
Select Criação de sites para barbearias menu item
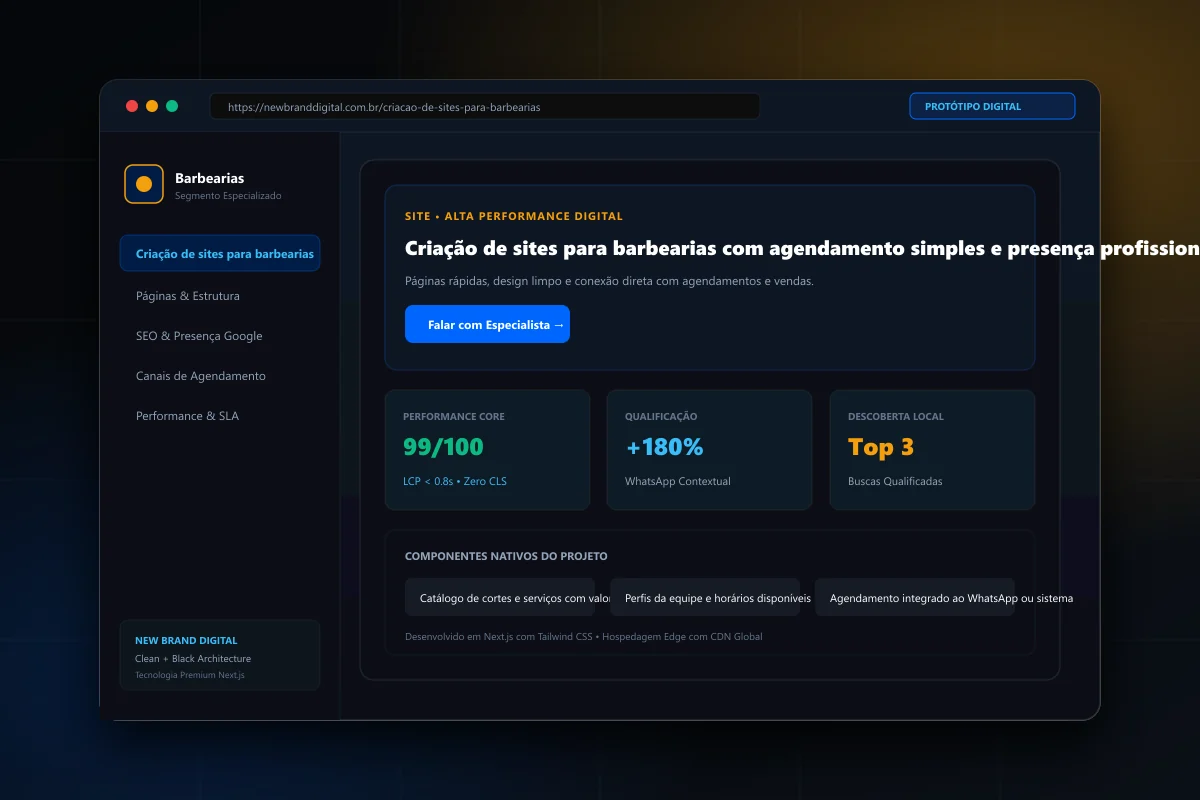click(x=220, y=253)
